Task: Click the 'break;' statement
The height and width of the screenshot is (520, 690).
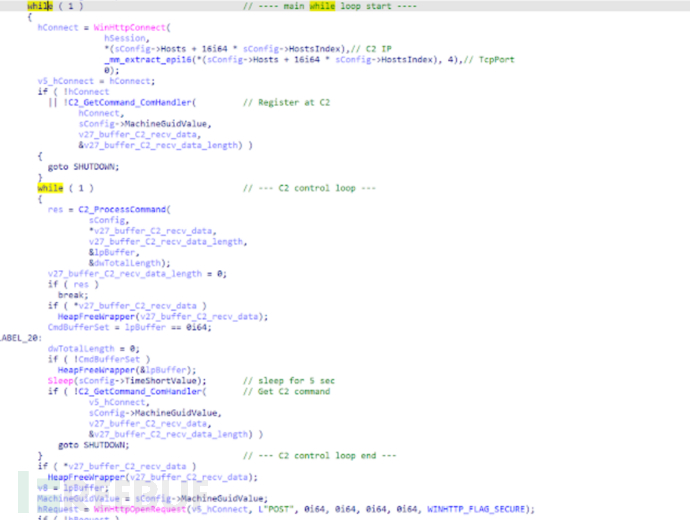Action: click(73, 295)
